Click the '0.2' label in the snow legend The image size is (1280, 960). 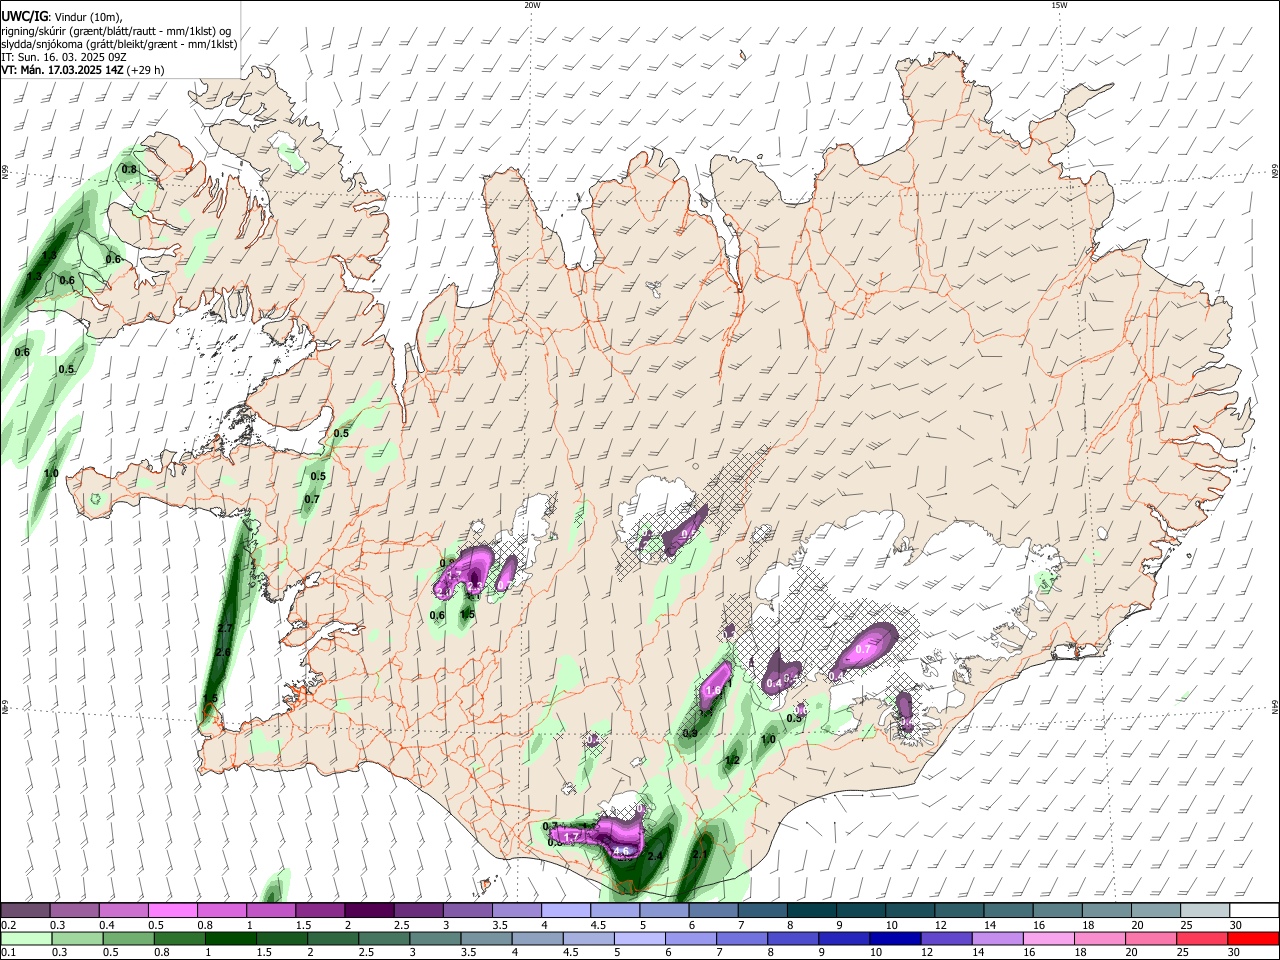[x=8, y=925]
